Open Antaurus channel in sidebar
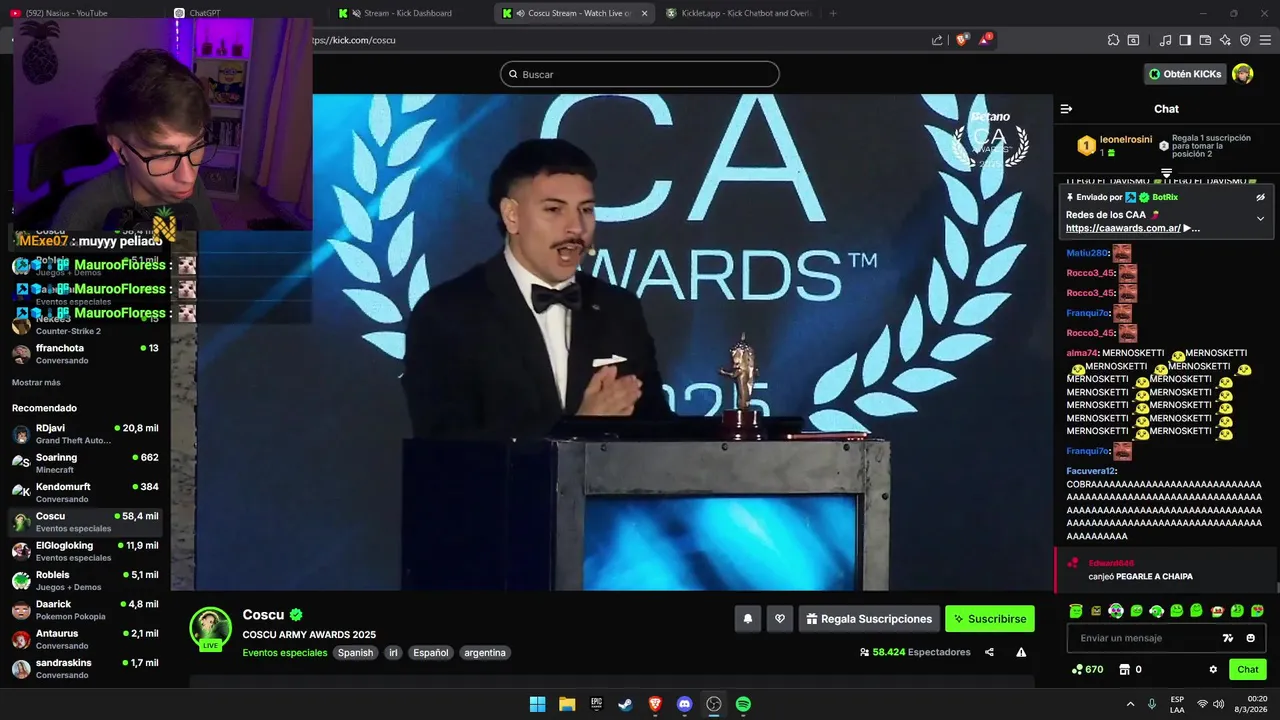This screenshot has height=720, width=1280. (x=85, y=639)
